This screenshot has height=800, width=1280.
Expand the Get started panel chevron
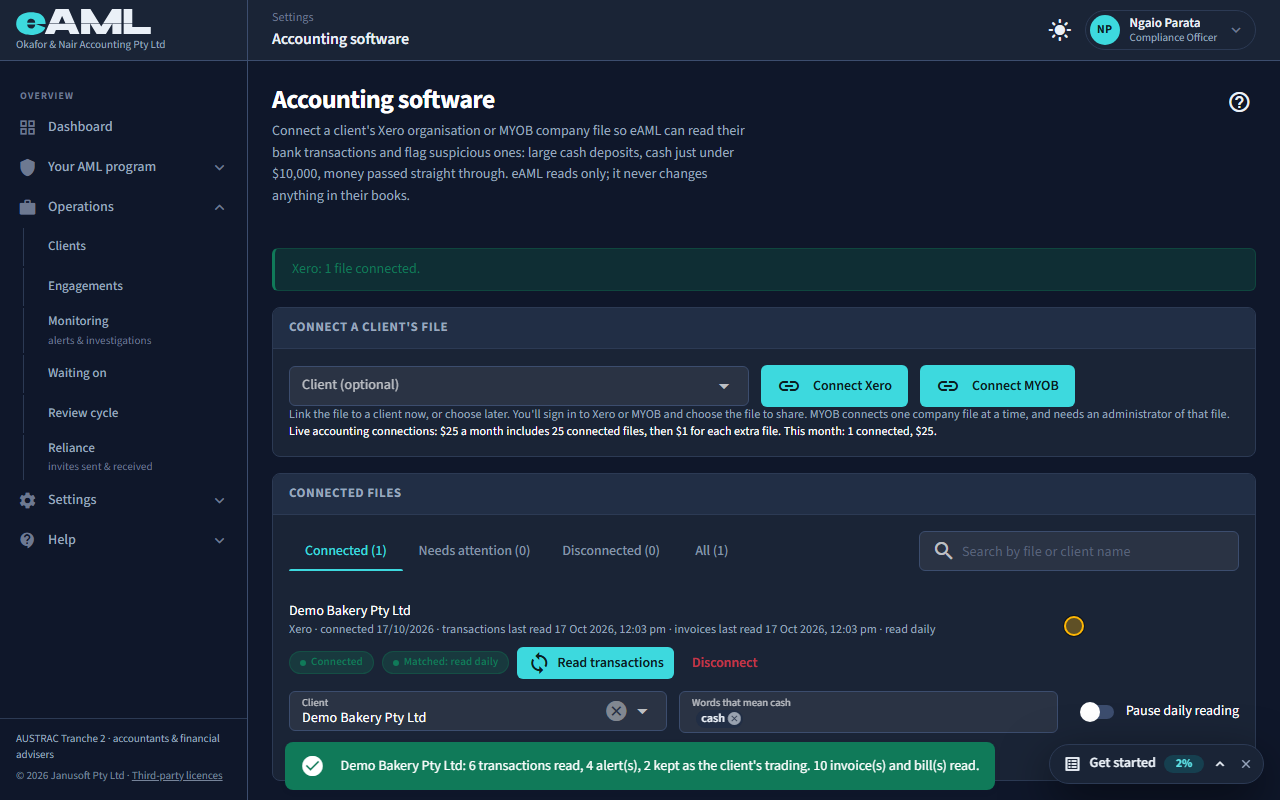1220,763
